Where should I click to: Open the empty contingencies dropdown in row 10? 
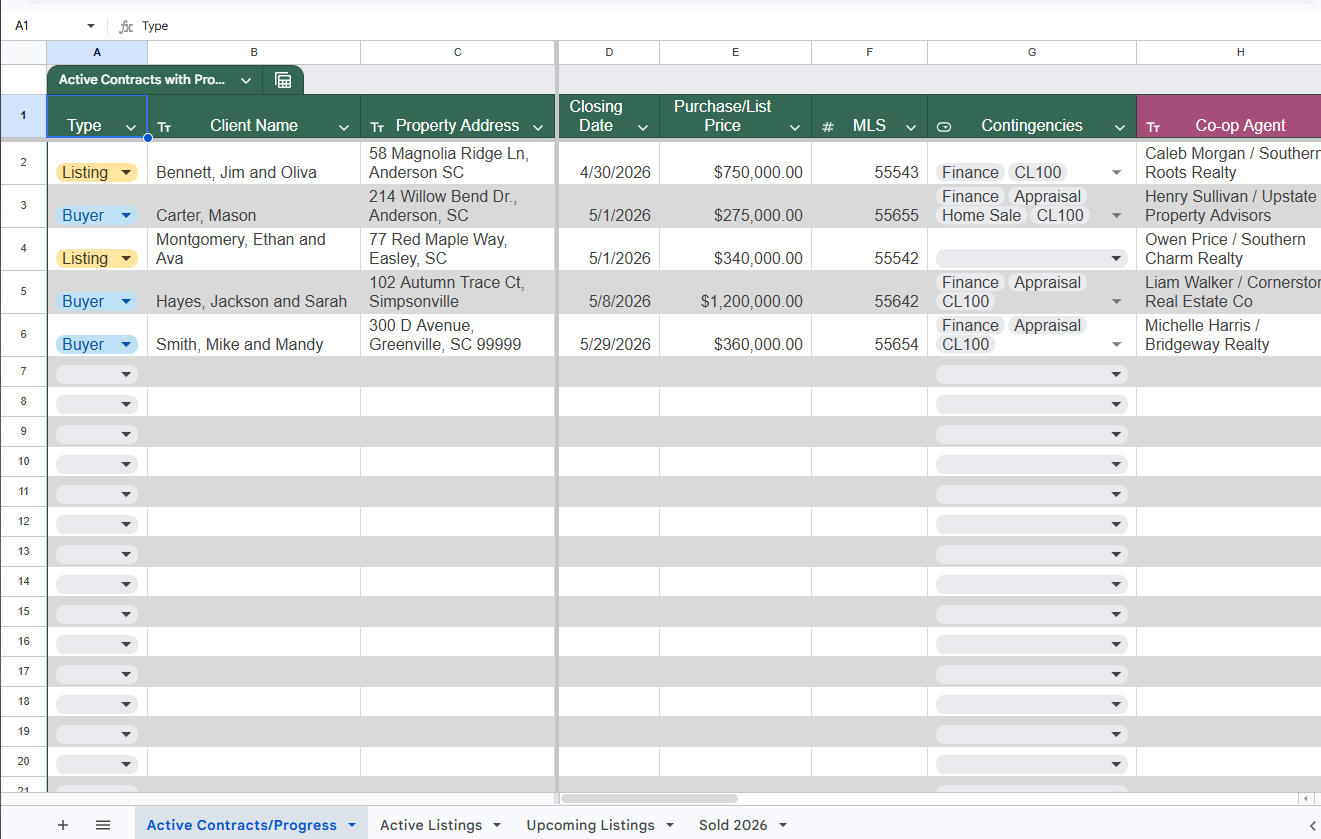(x=1031, y=464)
